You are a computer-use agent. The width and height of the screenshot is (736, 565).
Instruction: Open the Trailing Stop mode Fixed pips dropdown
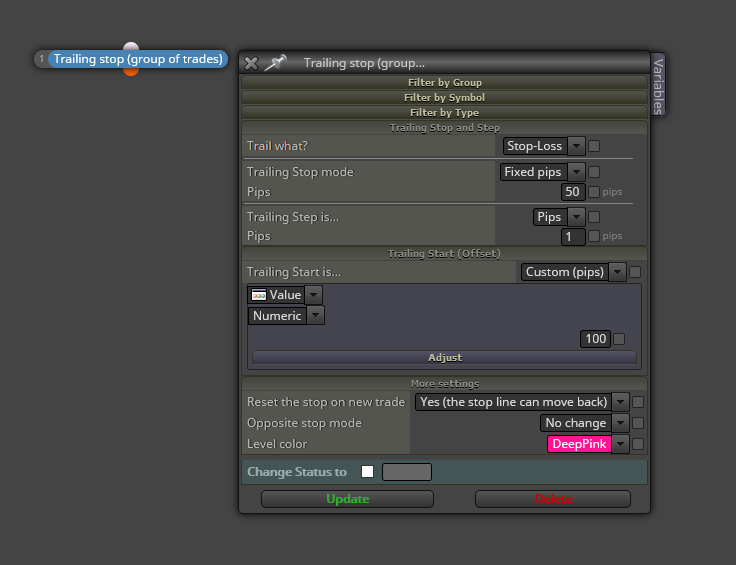tap(542, 172)
